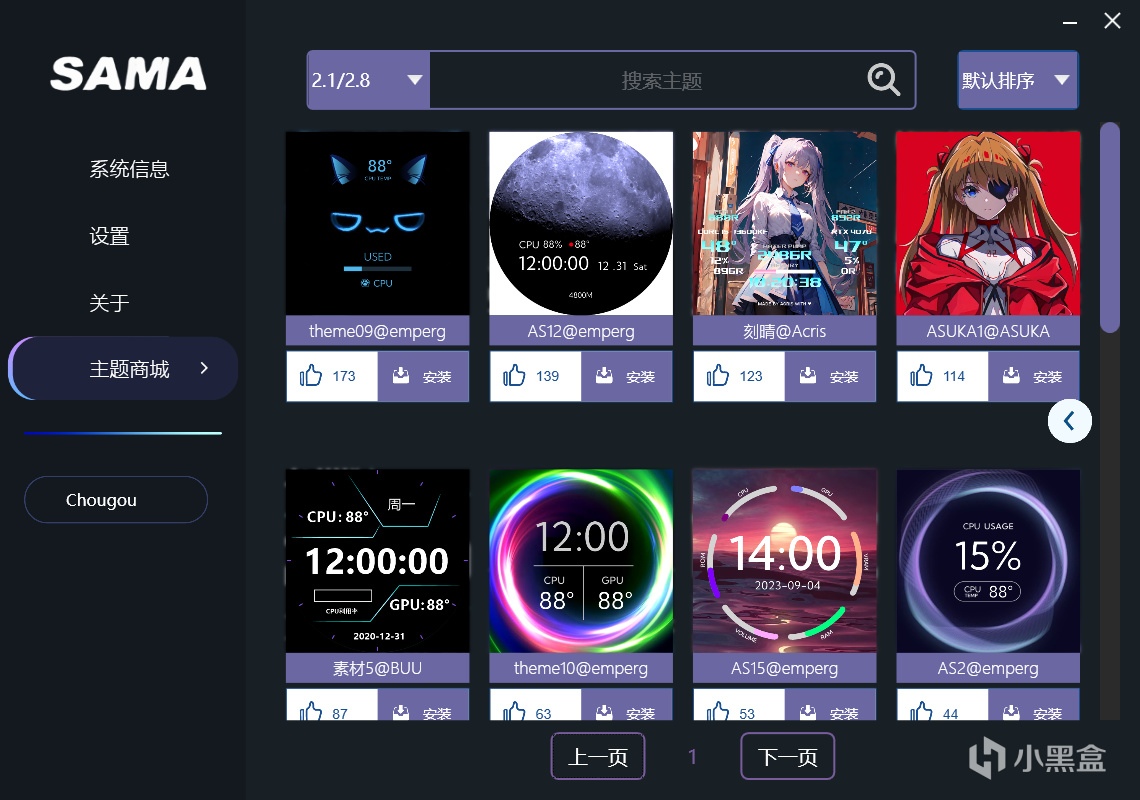Click the magnifier search icon
Screen dimensions: 1140x800
(x=883, y=80)
